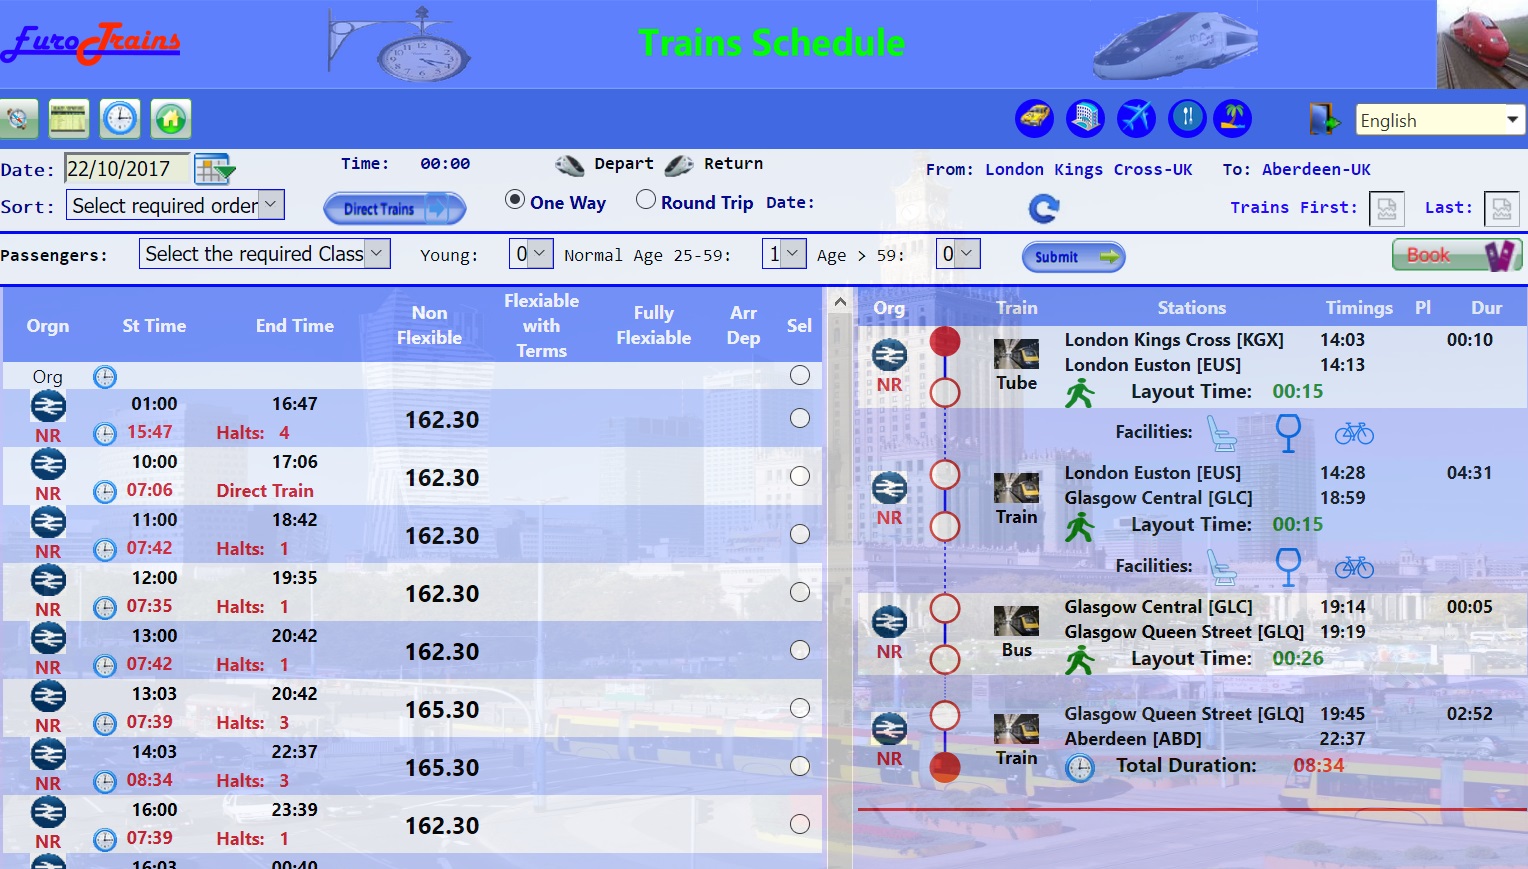The width and height of the screenshot is (1528, 869).
Task: Select the 14:03 to 22:37 train radio
Action: [800, 766]
